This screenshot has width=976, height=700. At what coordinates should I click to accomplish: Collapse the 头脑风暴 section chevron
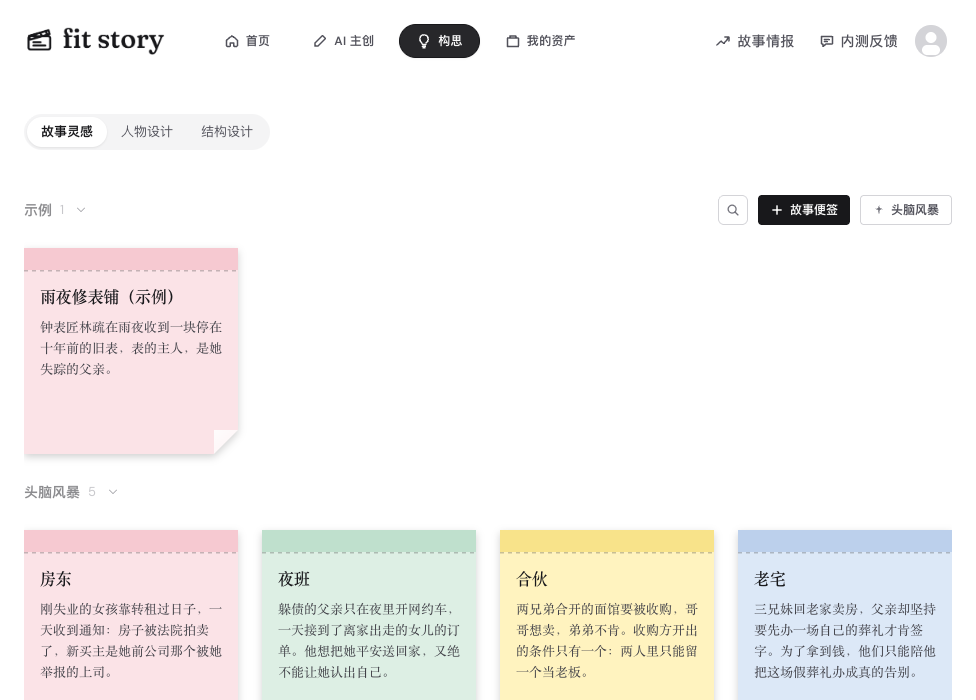[113, 492]
